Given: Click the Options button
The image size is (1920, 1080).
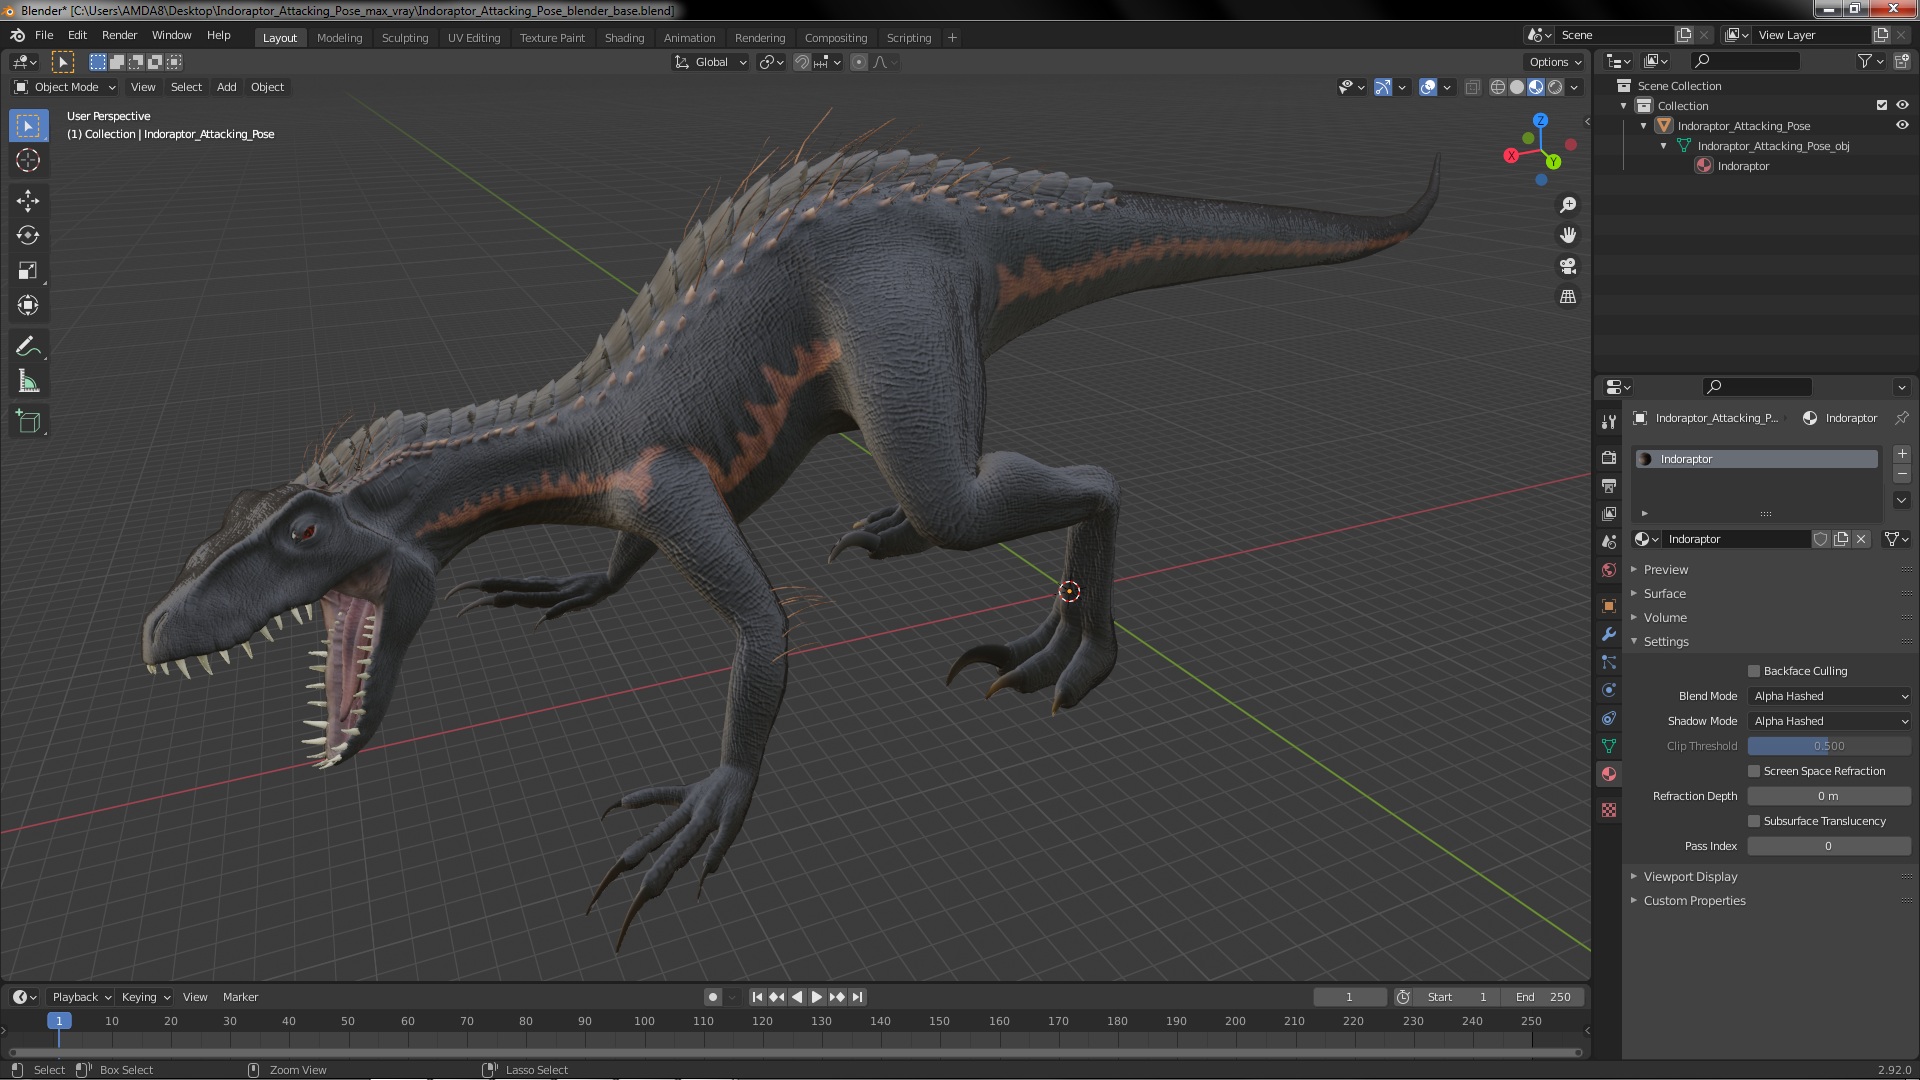Looking at the screenshot, I should point(1555,62).
